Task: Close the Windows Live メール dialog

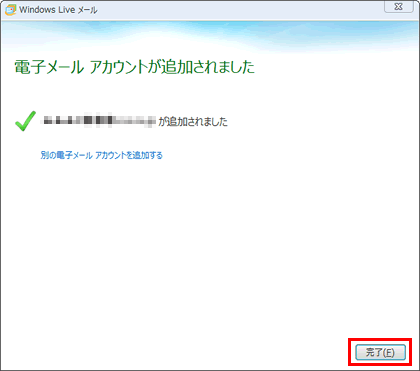Action: tap(399, 7)
